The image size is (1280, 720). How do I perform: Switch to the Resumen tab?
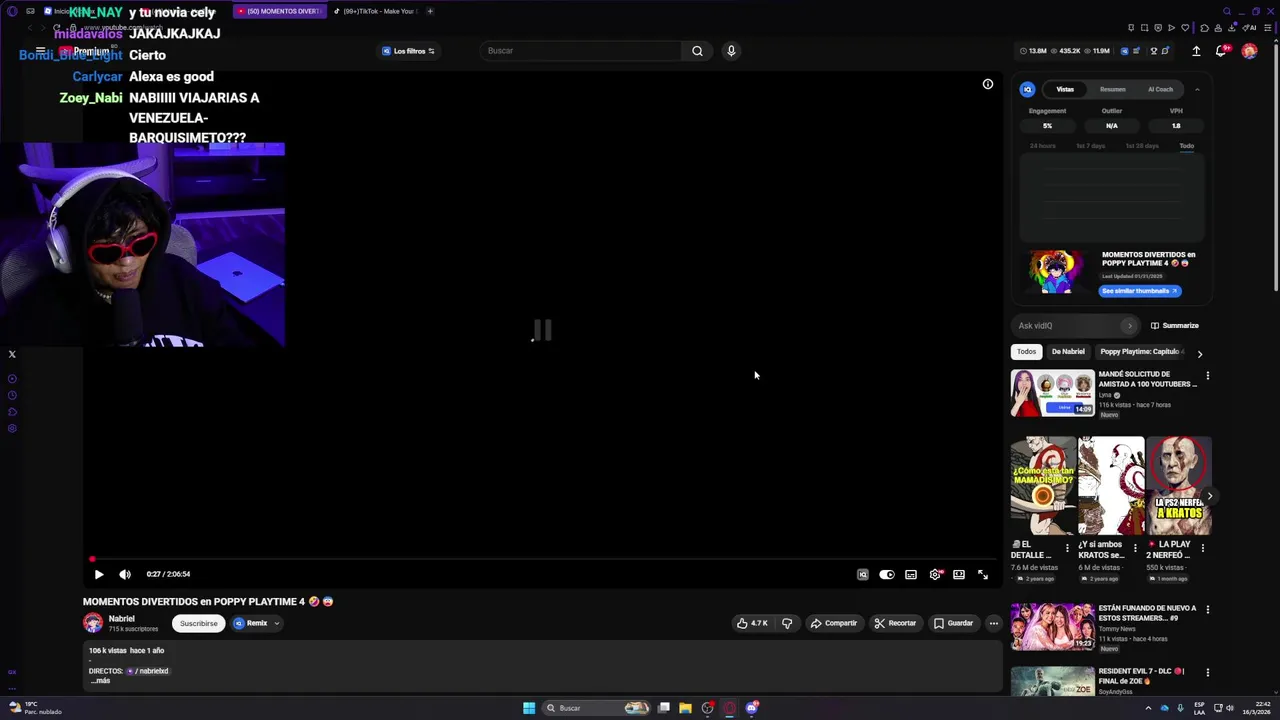tap(1113, 89)
